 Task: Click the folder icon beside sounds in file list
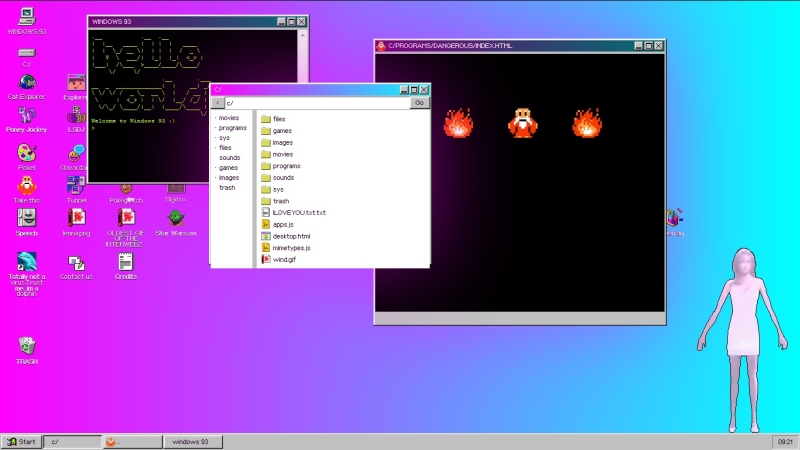click(x=266, y=178)
